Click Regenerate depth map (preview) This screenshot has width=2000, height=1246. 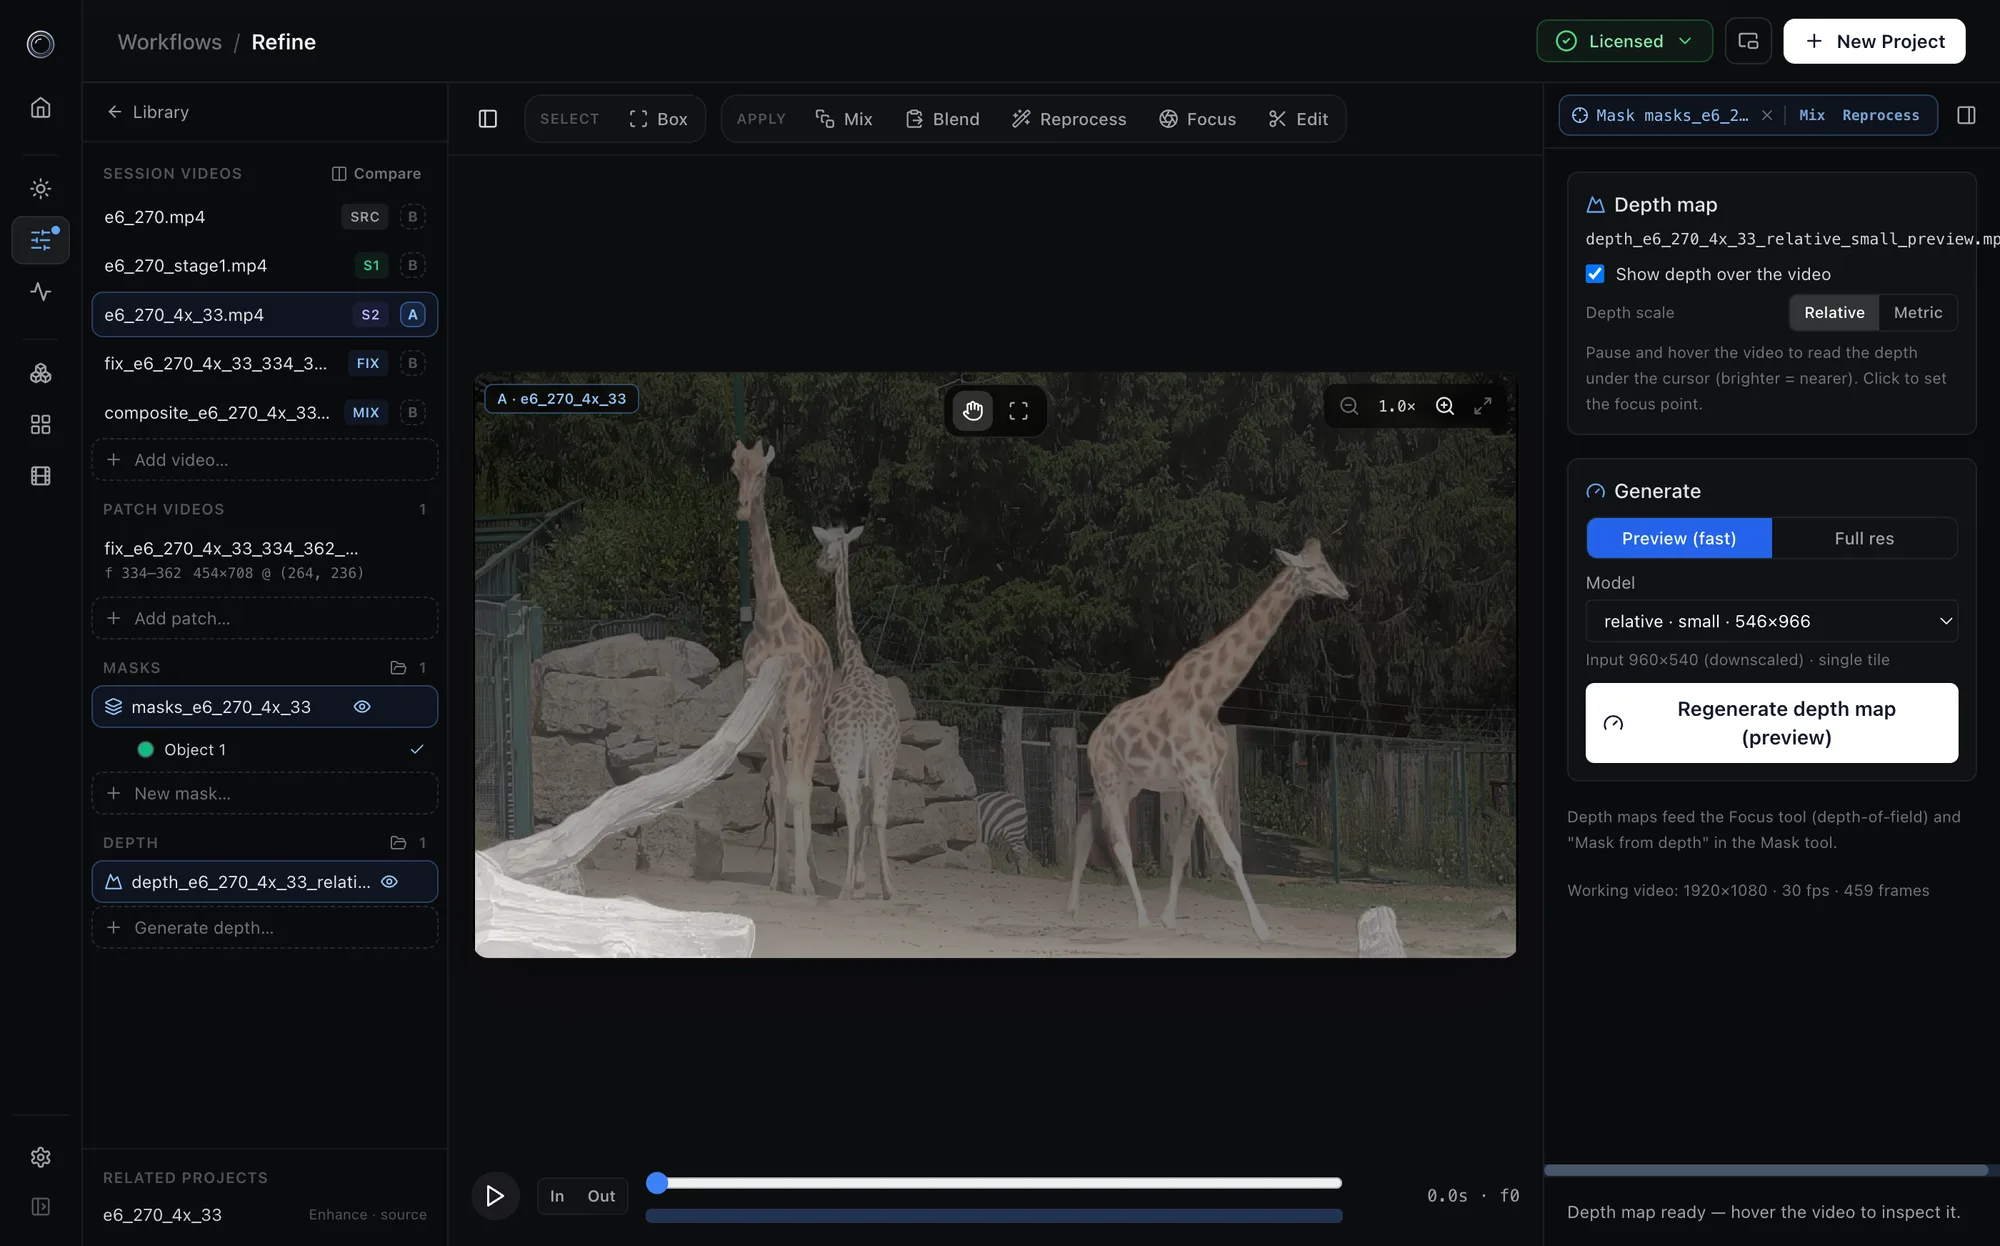[x=1771, y=723]
